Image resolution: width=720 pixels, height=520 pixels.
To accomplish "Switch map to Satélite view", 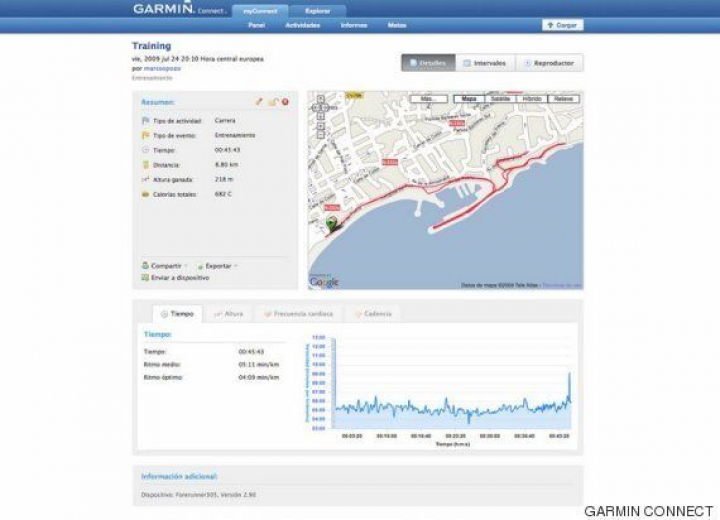I will coord(500,99).
